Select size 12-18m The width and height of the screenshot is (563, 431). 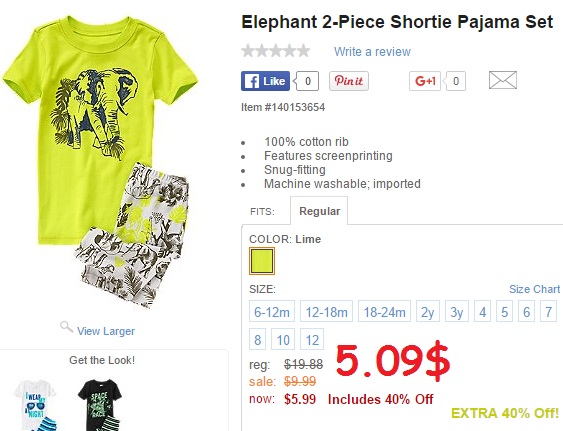326,311
